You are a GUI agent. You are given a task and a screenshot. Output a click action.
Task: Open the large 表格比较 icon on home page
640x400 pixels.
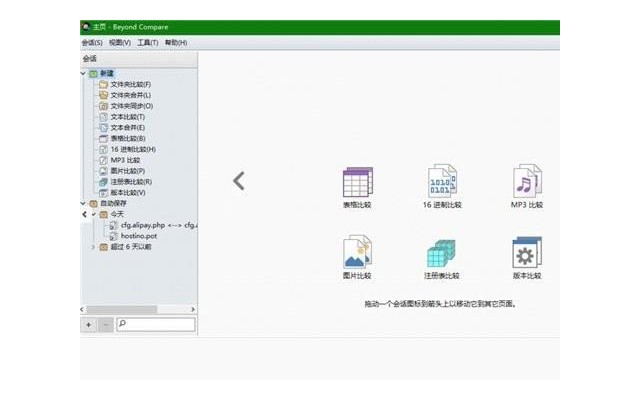click(x=358, y=182)
